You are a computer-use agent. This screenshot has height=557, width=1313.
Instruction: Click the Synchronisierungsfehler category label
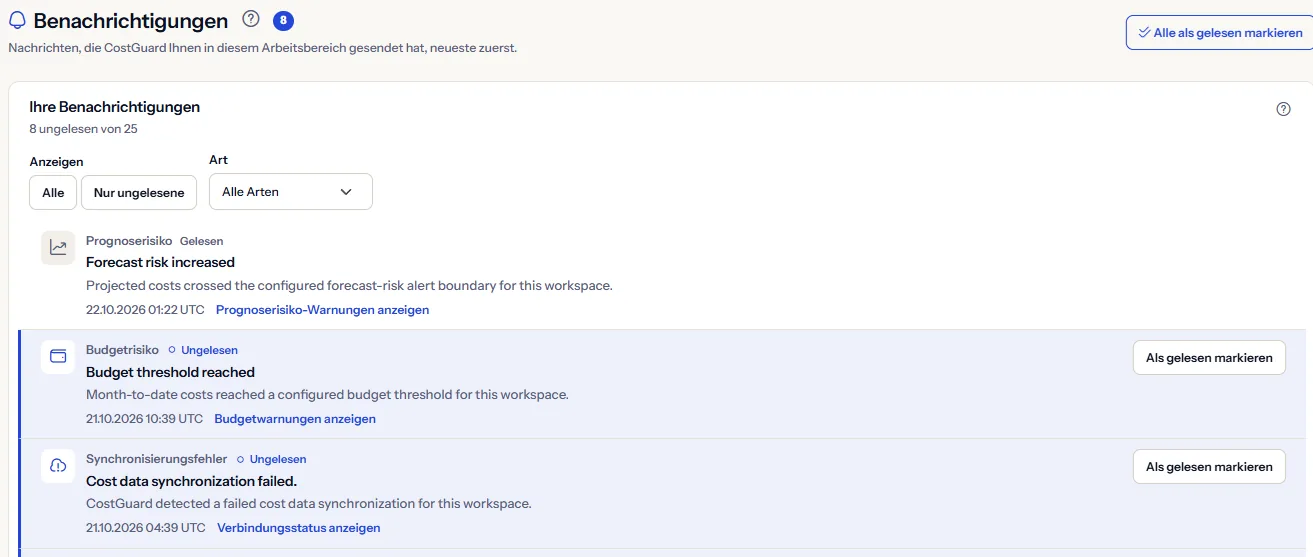pos(157,459)
